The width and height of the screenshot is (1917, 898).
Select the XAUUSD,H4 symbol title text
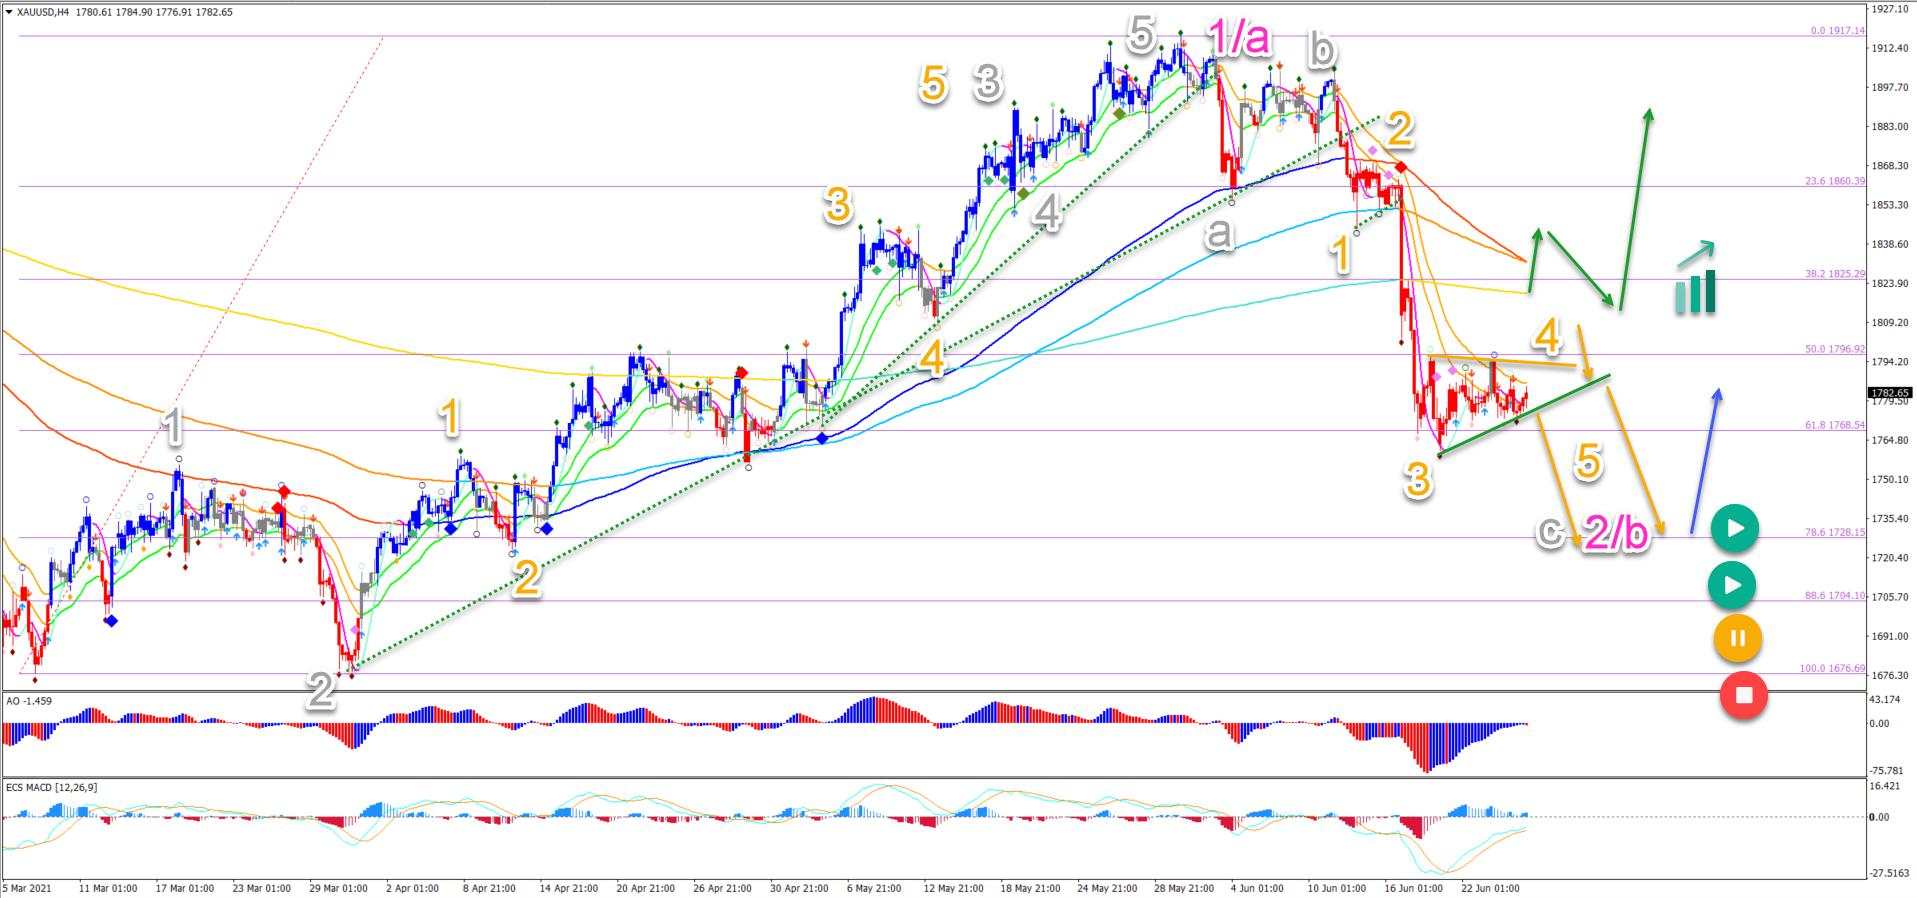[42, 13]
